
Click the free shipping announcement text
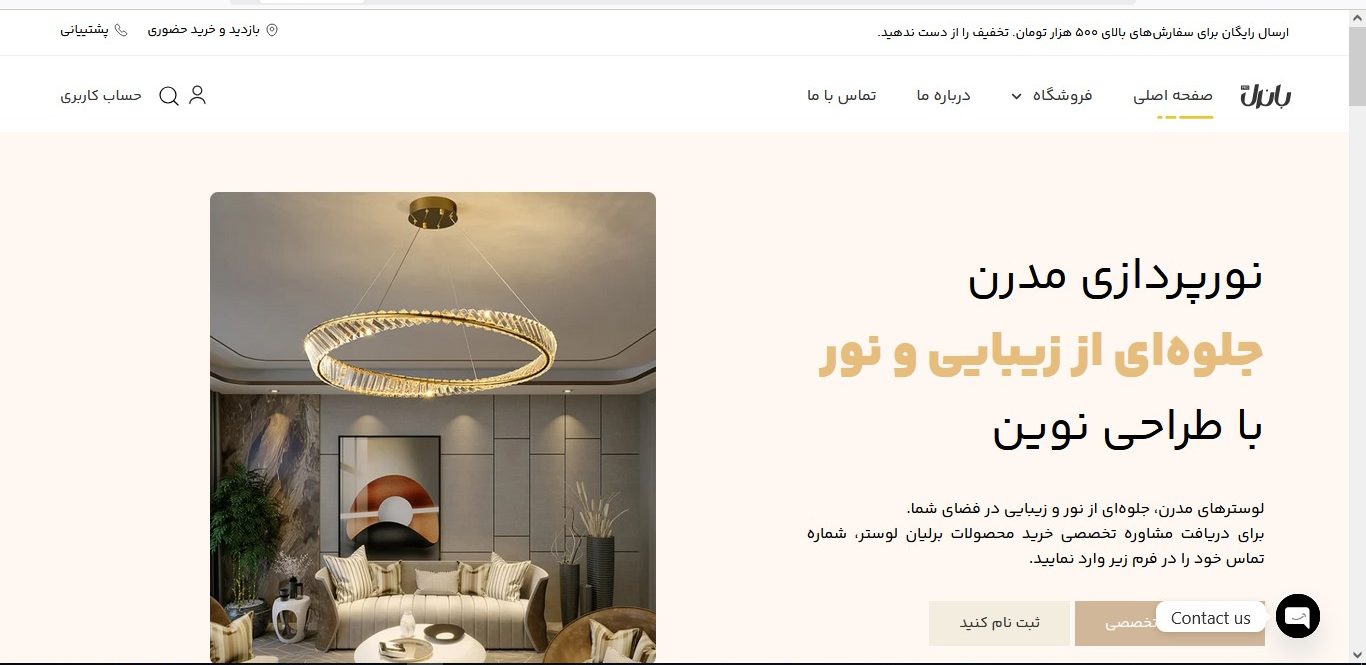pyautogui.click(x=1083, y=32)
